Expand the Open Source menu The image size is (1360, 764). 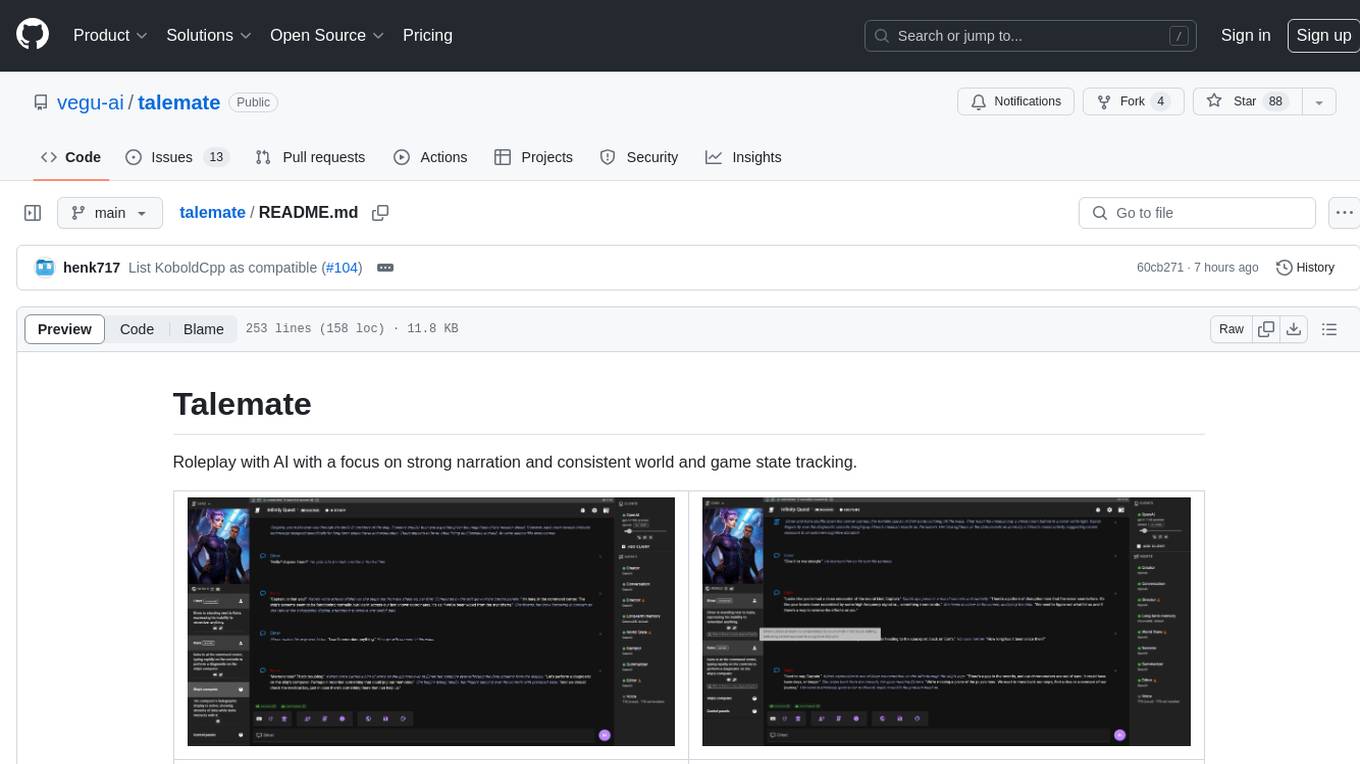coord(327,35)
